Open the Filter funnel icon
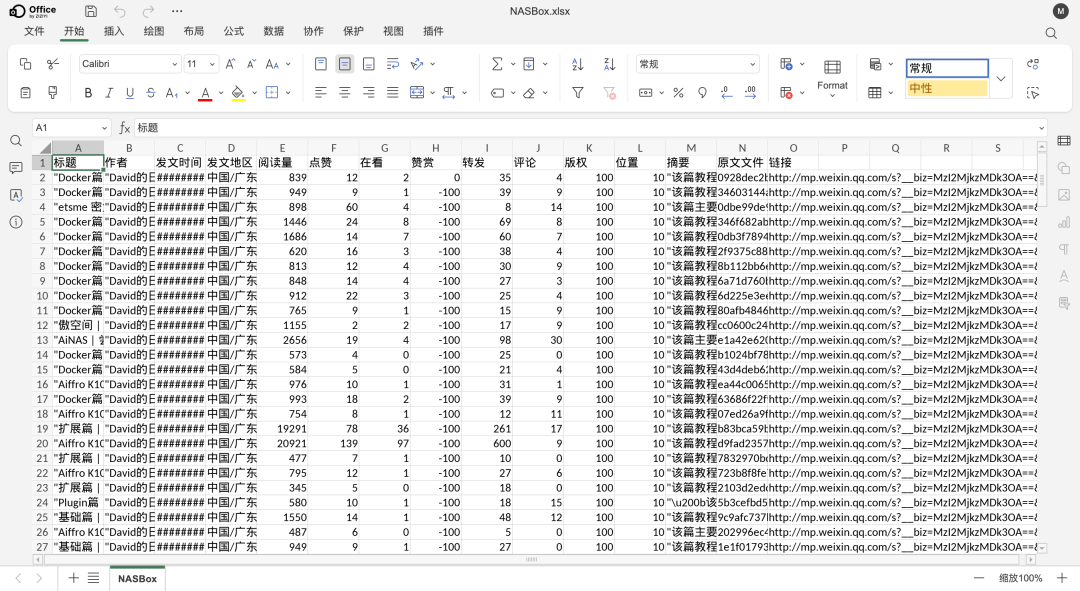 577,92
